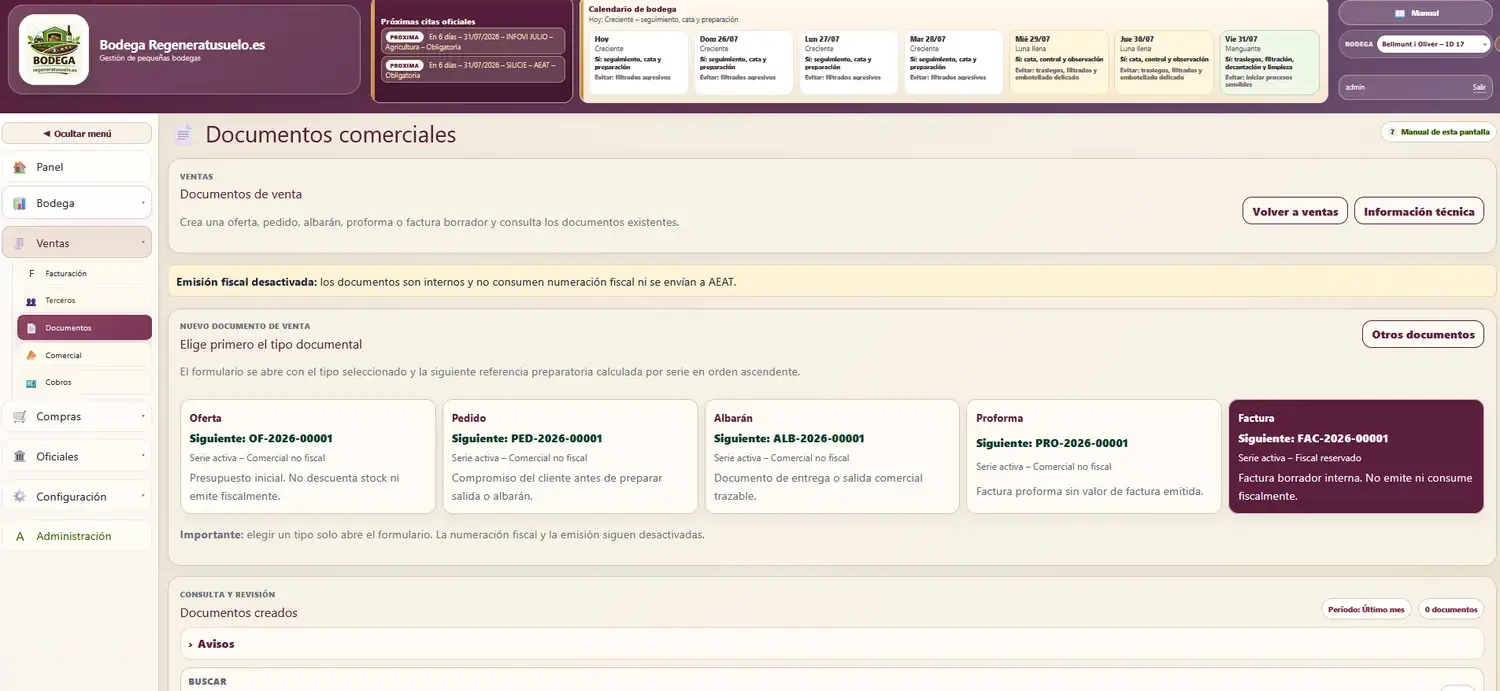Open Terceros under Ventas

pos(84,300)
